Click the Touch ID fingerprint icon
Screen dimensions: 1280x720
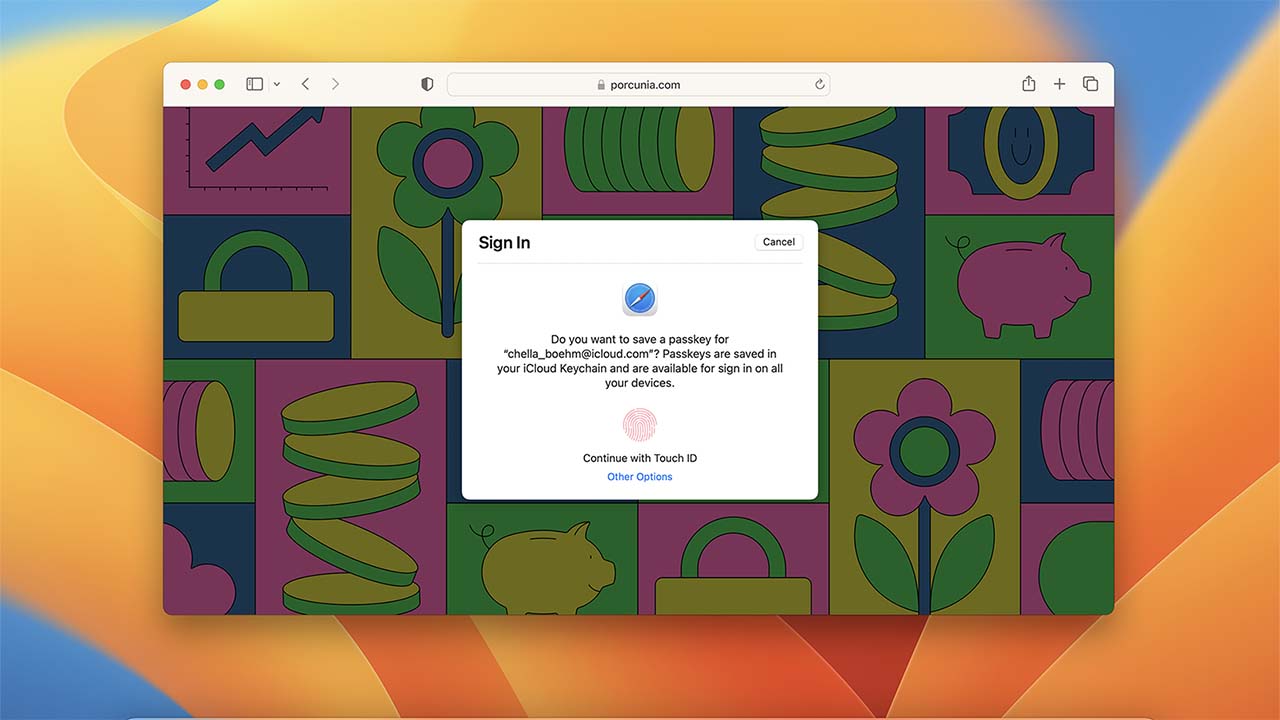640,424
